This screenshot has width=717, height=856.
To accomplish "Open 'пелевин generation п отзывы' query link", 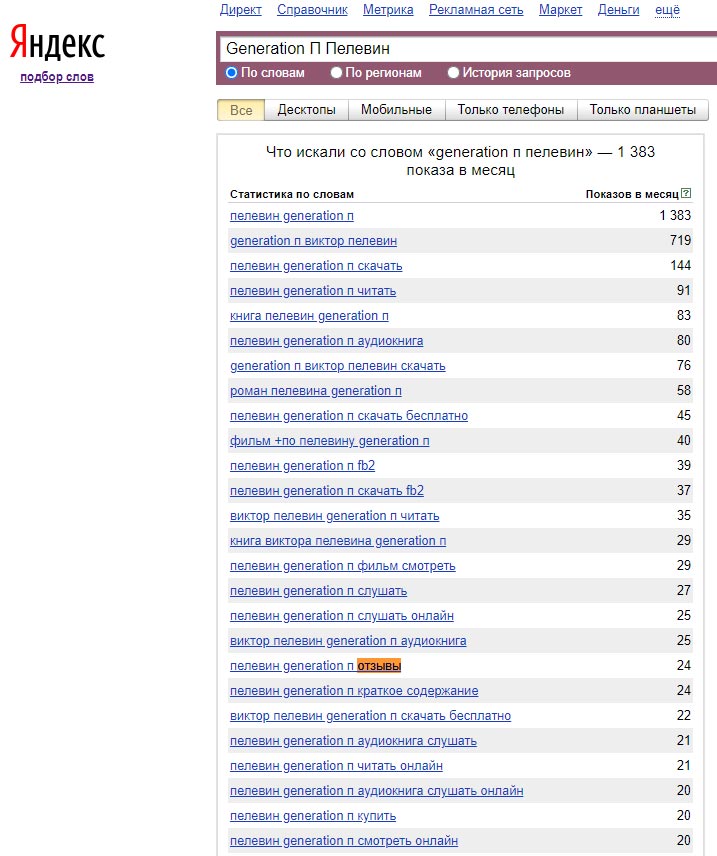I will 315,666.
